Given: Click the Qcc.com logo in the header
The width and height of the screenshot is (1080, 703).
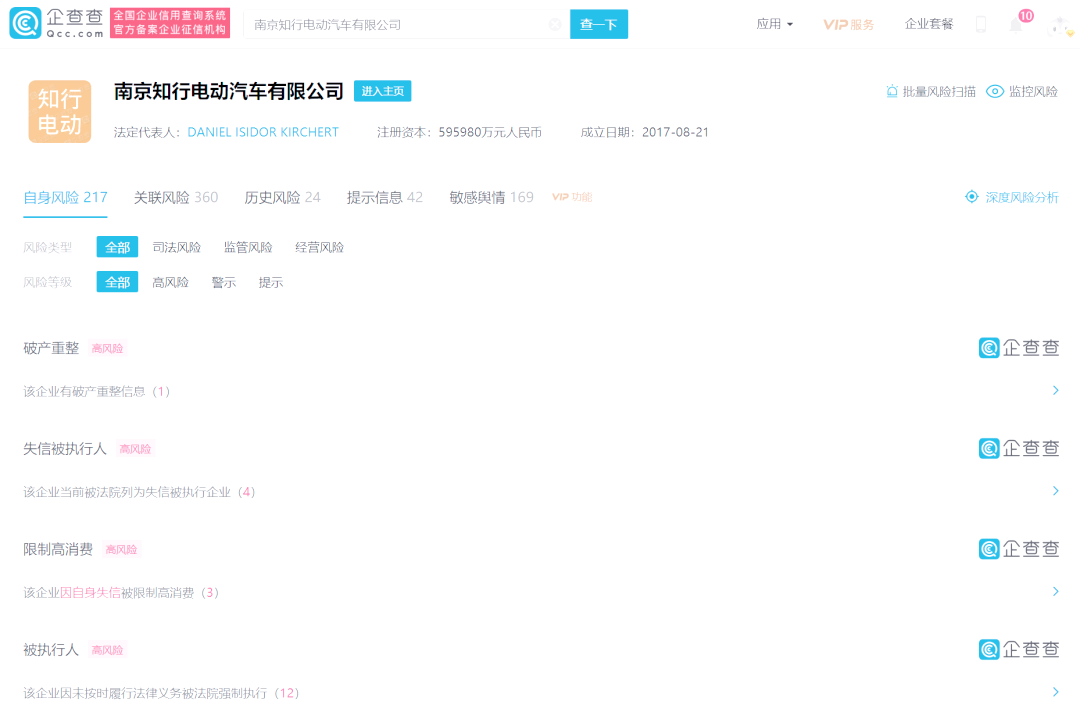Looking at the screenshot, I should (56, 23).
